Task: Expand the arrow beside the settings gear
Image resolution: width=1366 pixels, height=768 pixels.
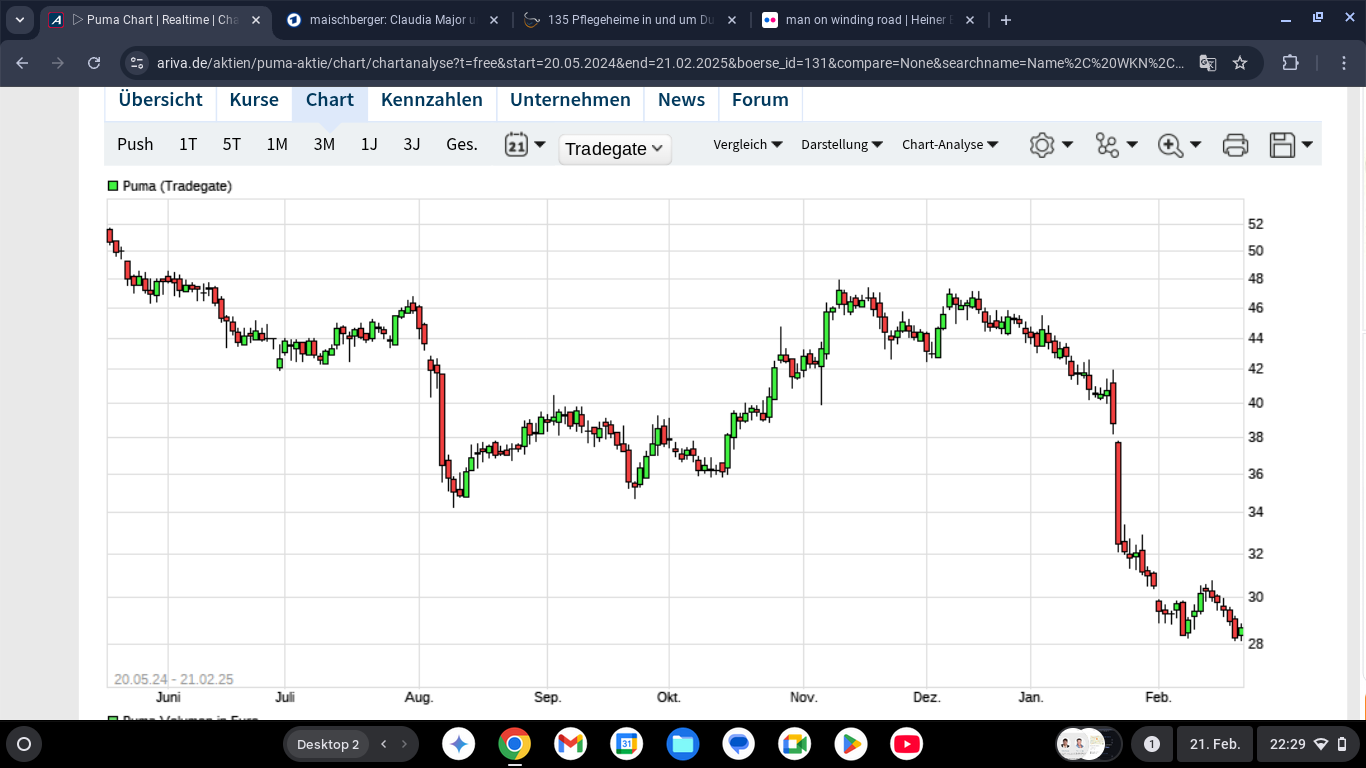Action: point(1067,145)
